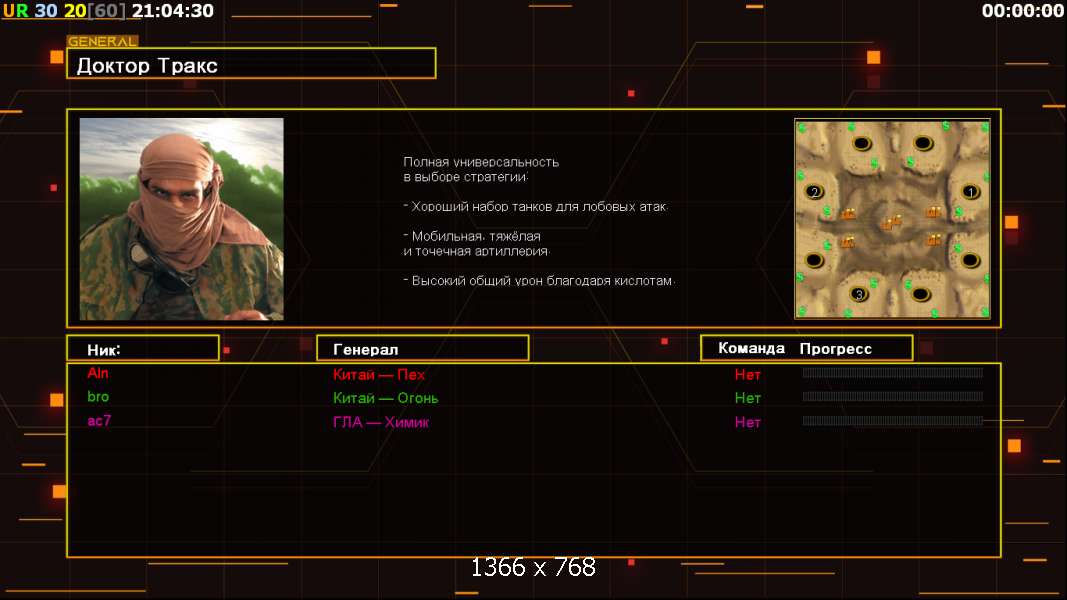Click the Доктор Тракс name field
Image resolution: width=1067 pixels, height=600 pixels.
pos(251,63)
